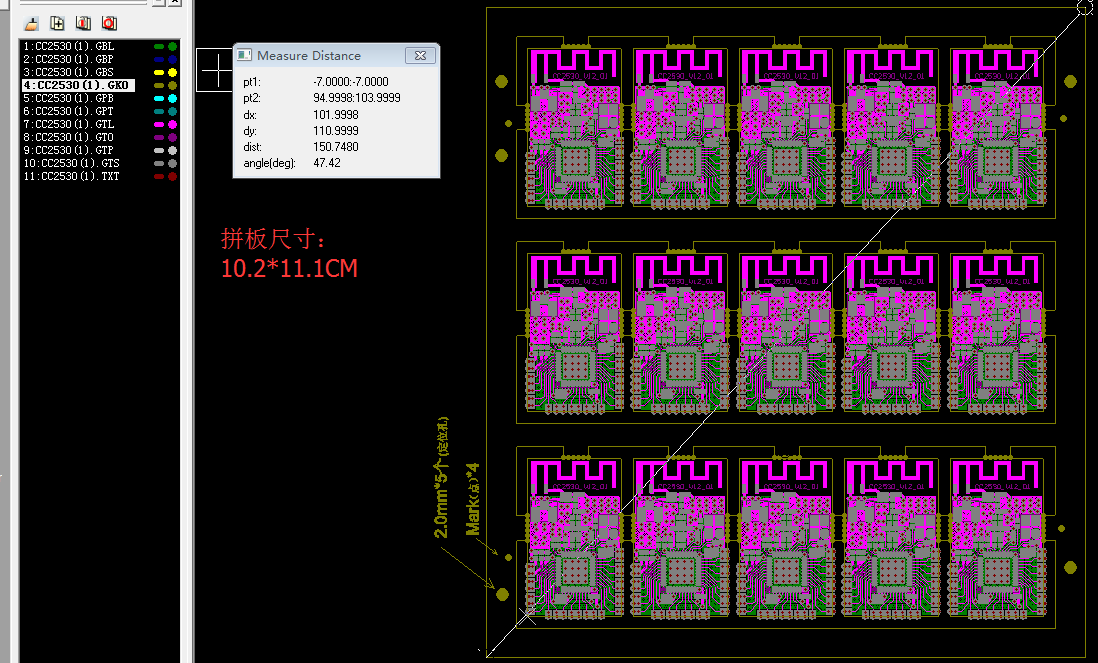Click the yellow dash swatch for GBS layer
Screen dimensions: 1098x663
coord(158,73)
